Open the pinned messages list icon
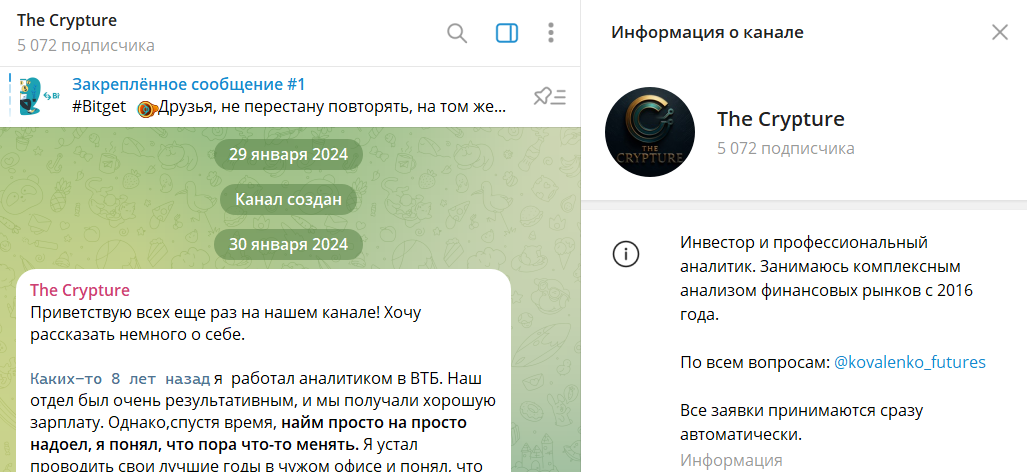The image size is (1027, 472). pyautogui.click(x=550, y=98)
